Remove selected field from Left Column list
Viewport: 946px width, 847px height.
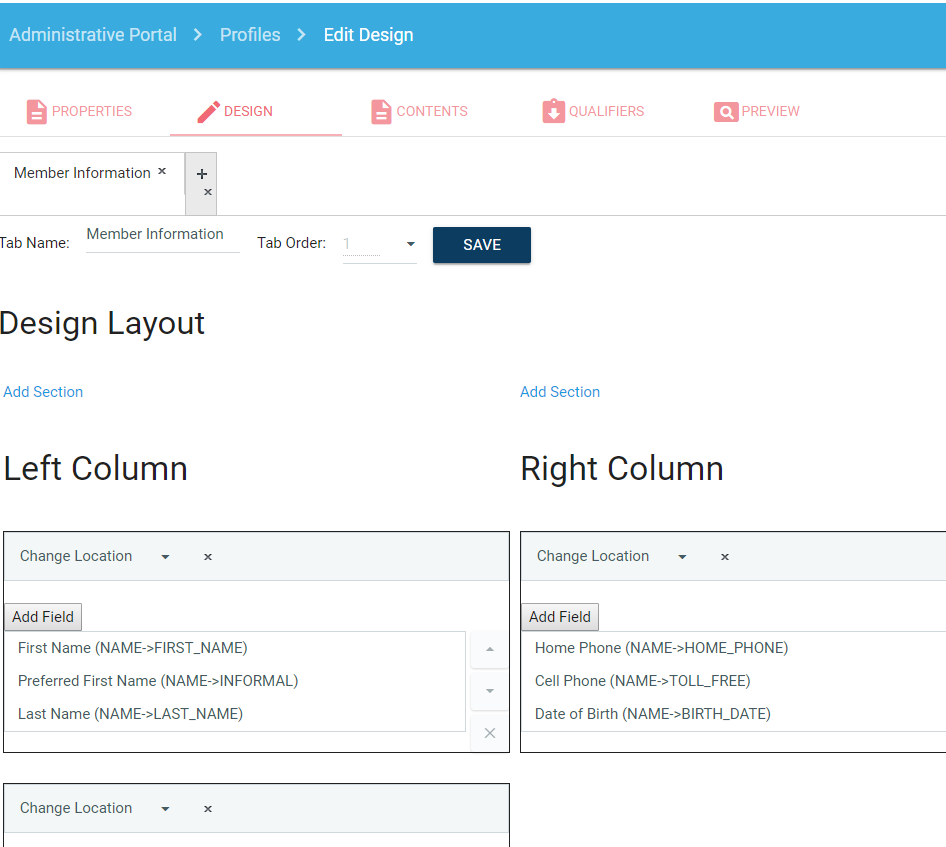[489, 733]
